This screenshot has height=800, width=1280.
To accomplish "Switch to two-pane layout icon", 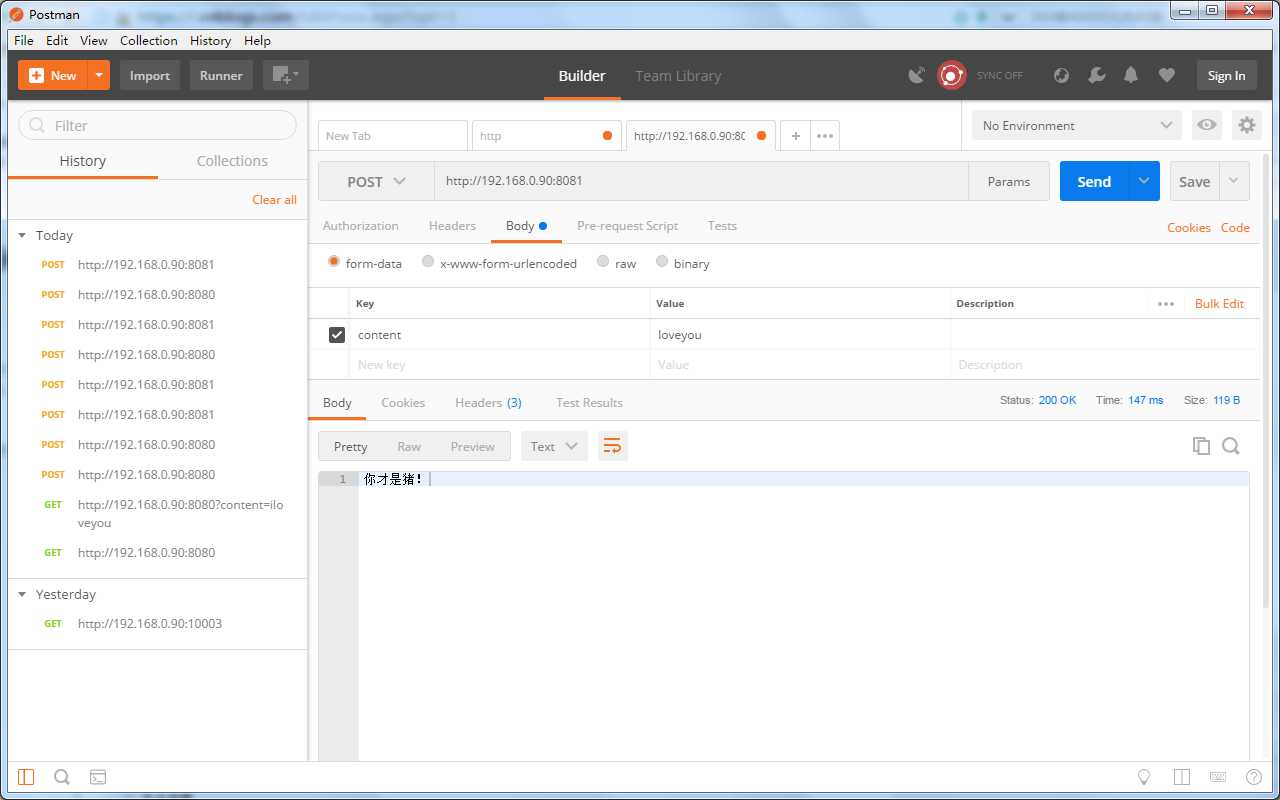I will point(1182,777).
